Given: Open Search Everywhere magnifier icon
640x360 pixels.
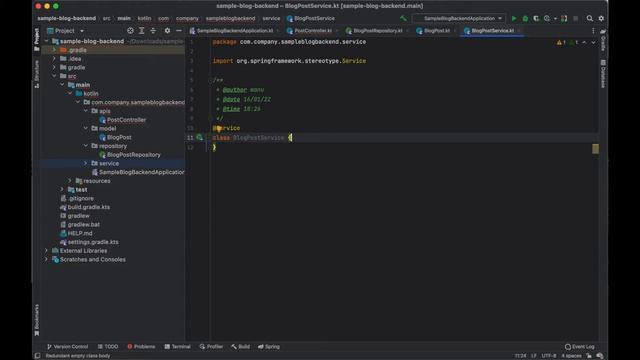Looking at the screenshot, I should (x=589, y=18).
